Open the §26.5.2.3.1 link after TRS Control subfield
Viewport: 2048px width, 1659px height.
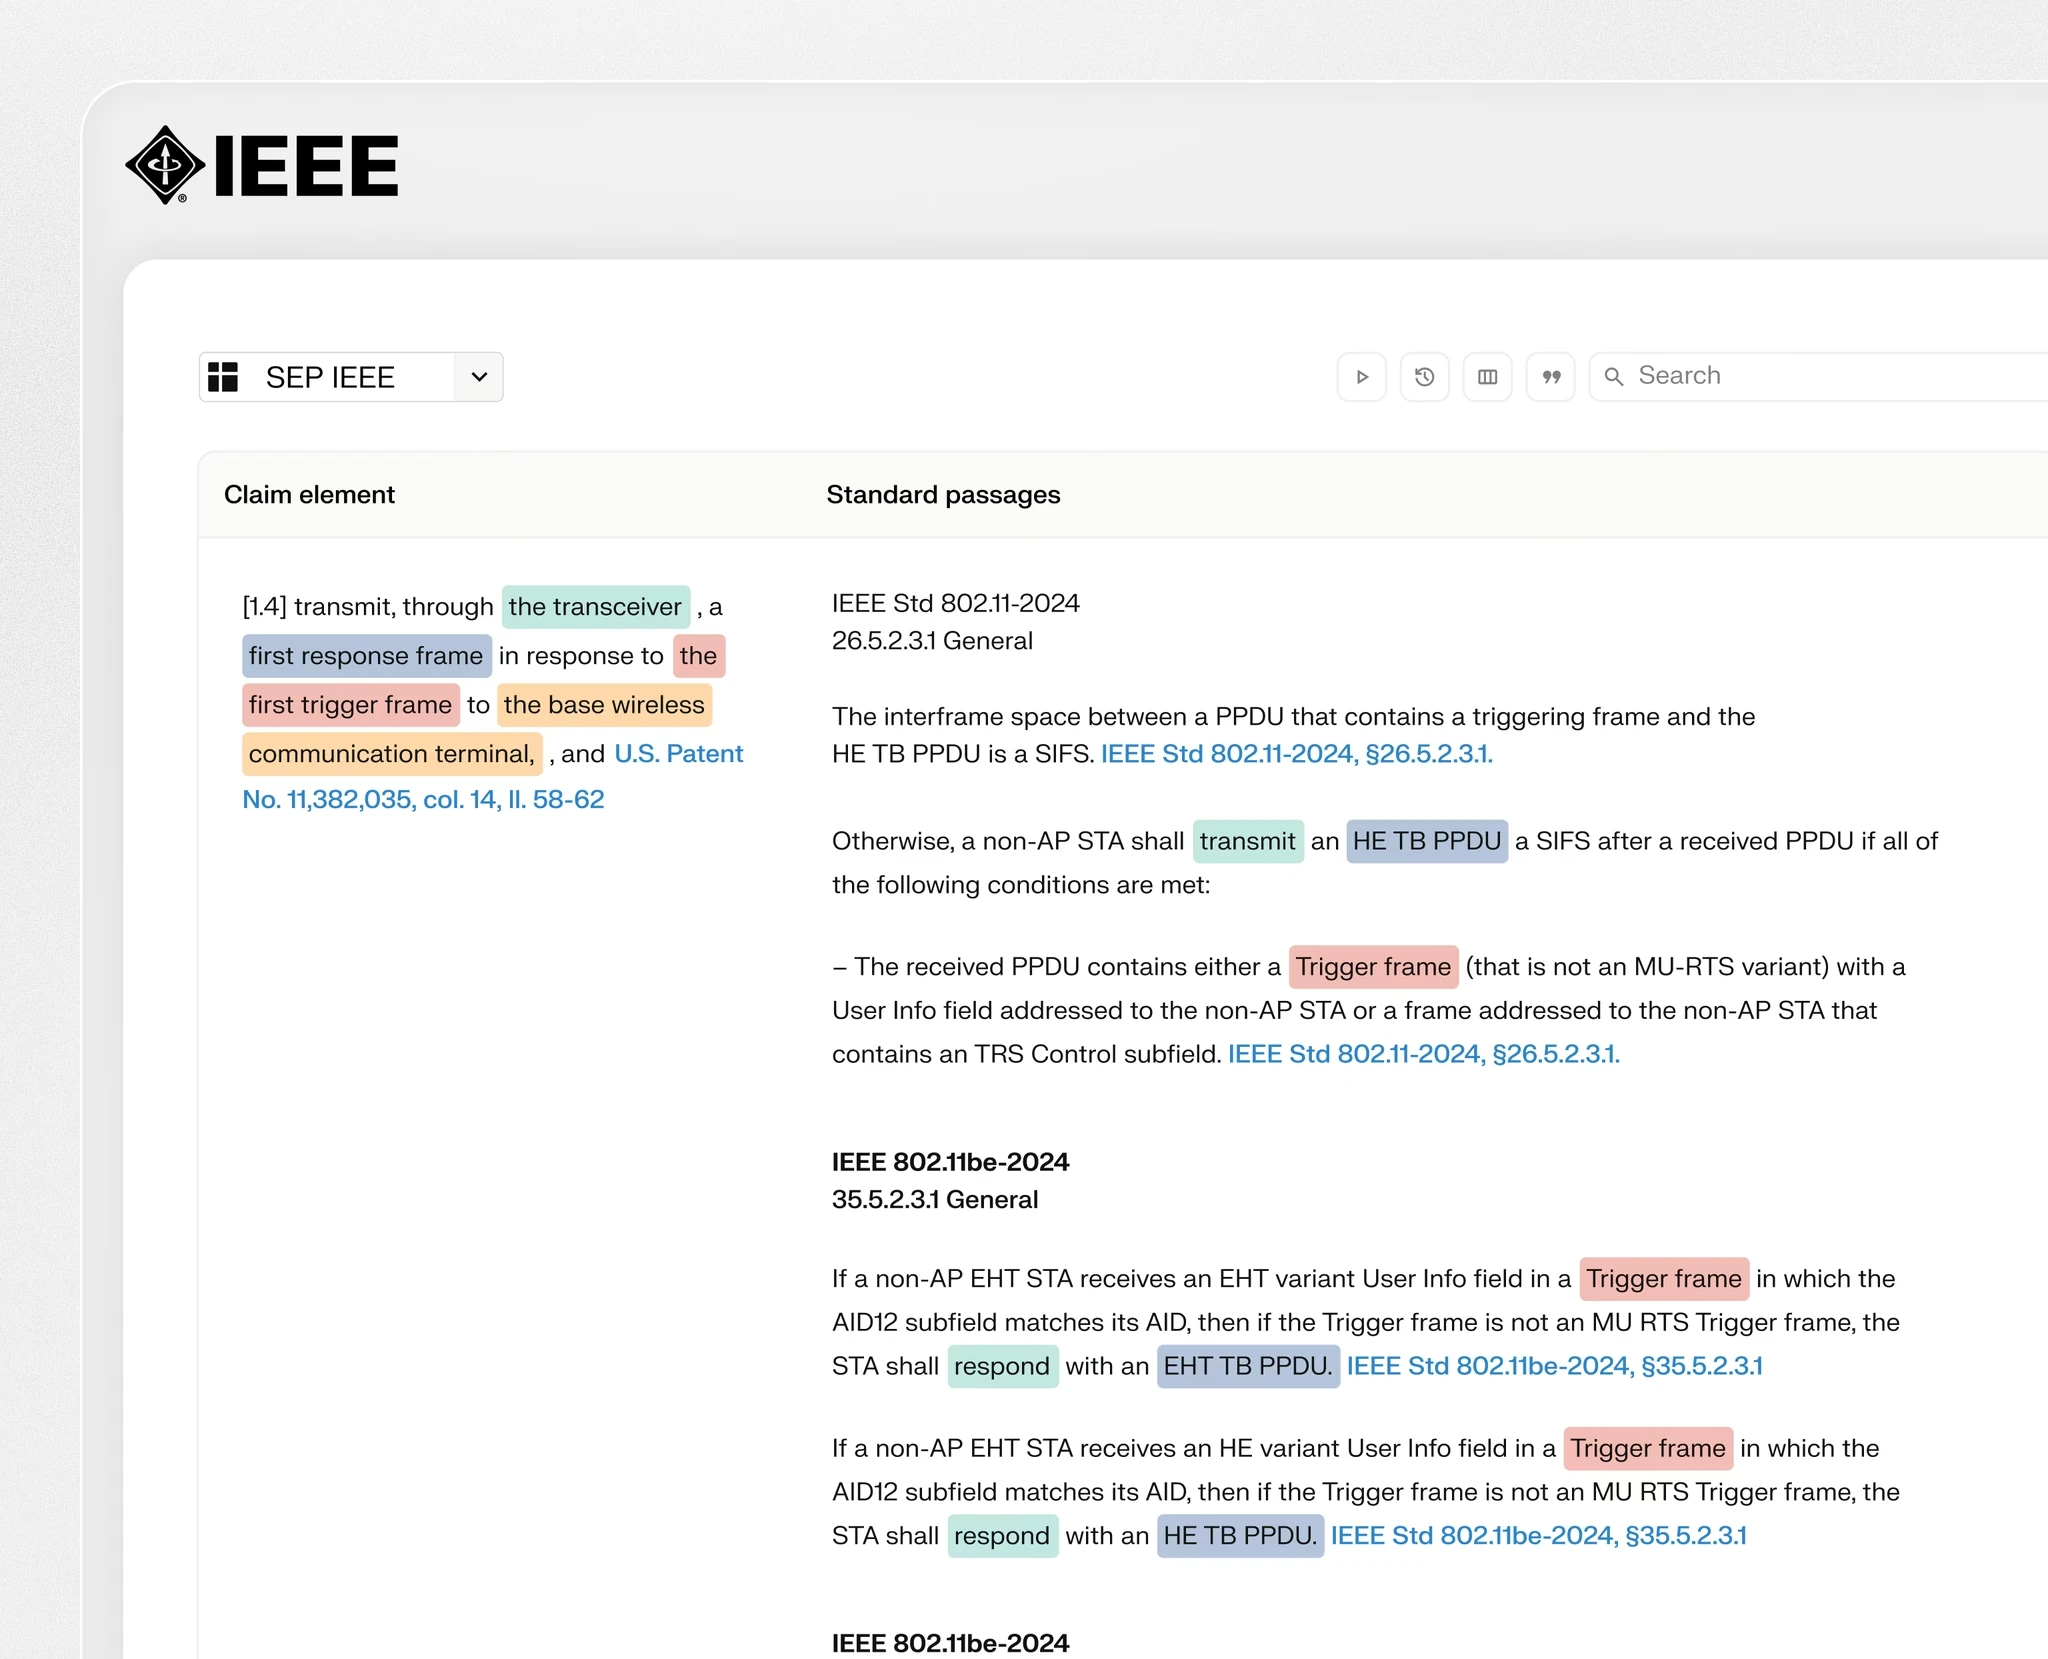click(x=1423, y=1054)
